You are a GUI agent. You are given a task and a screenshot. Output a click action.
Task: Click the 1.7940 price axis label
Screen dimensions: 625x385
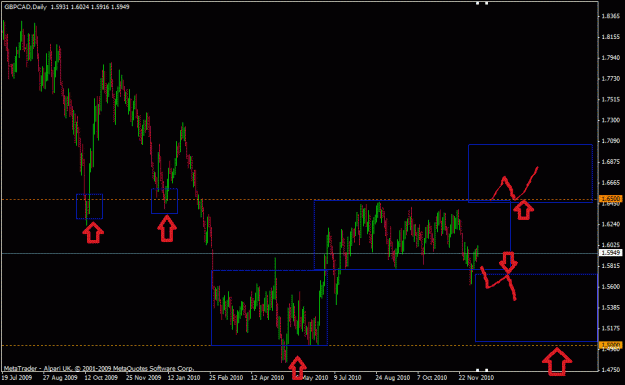click(611, 58)
